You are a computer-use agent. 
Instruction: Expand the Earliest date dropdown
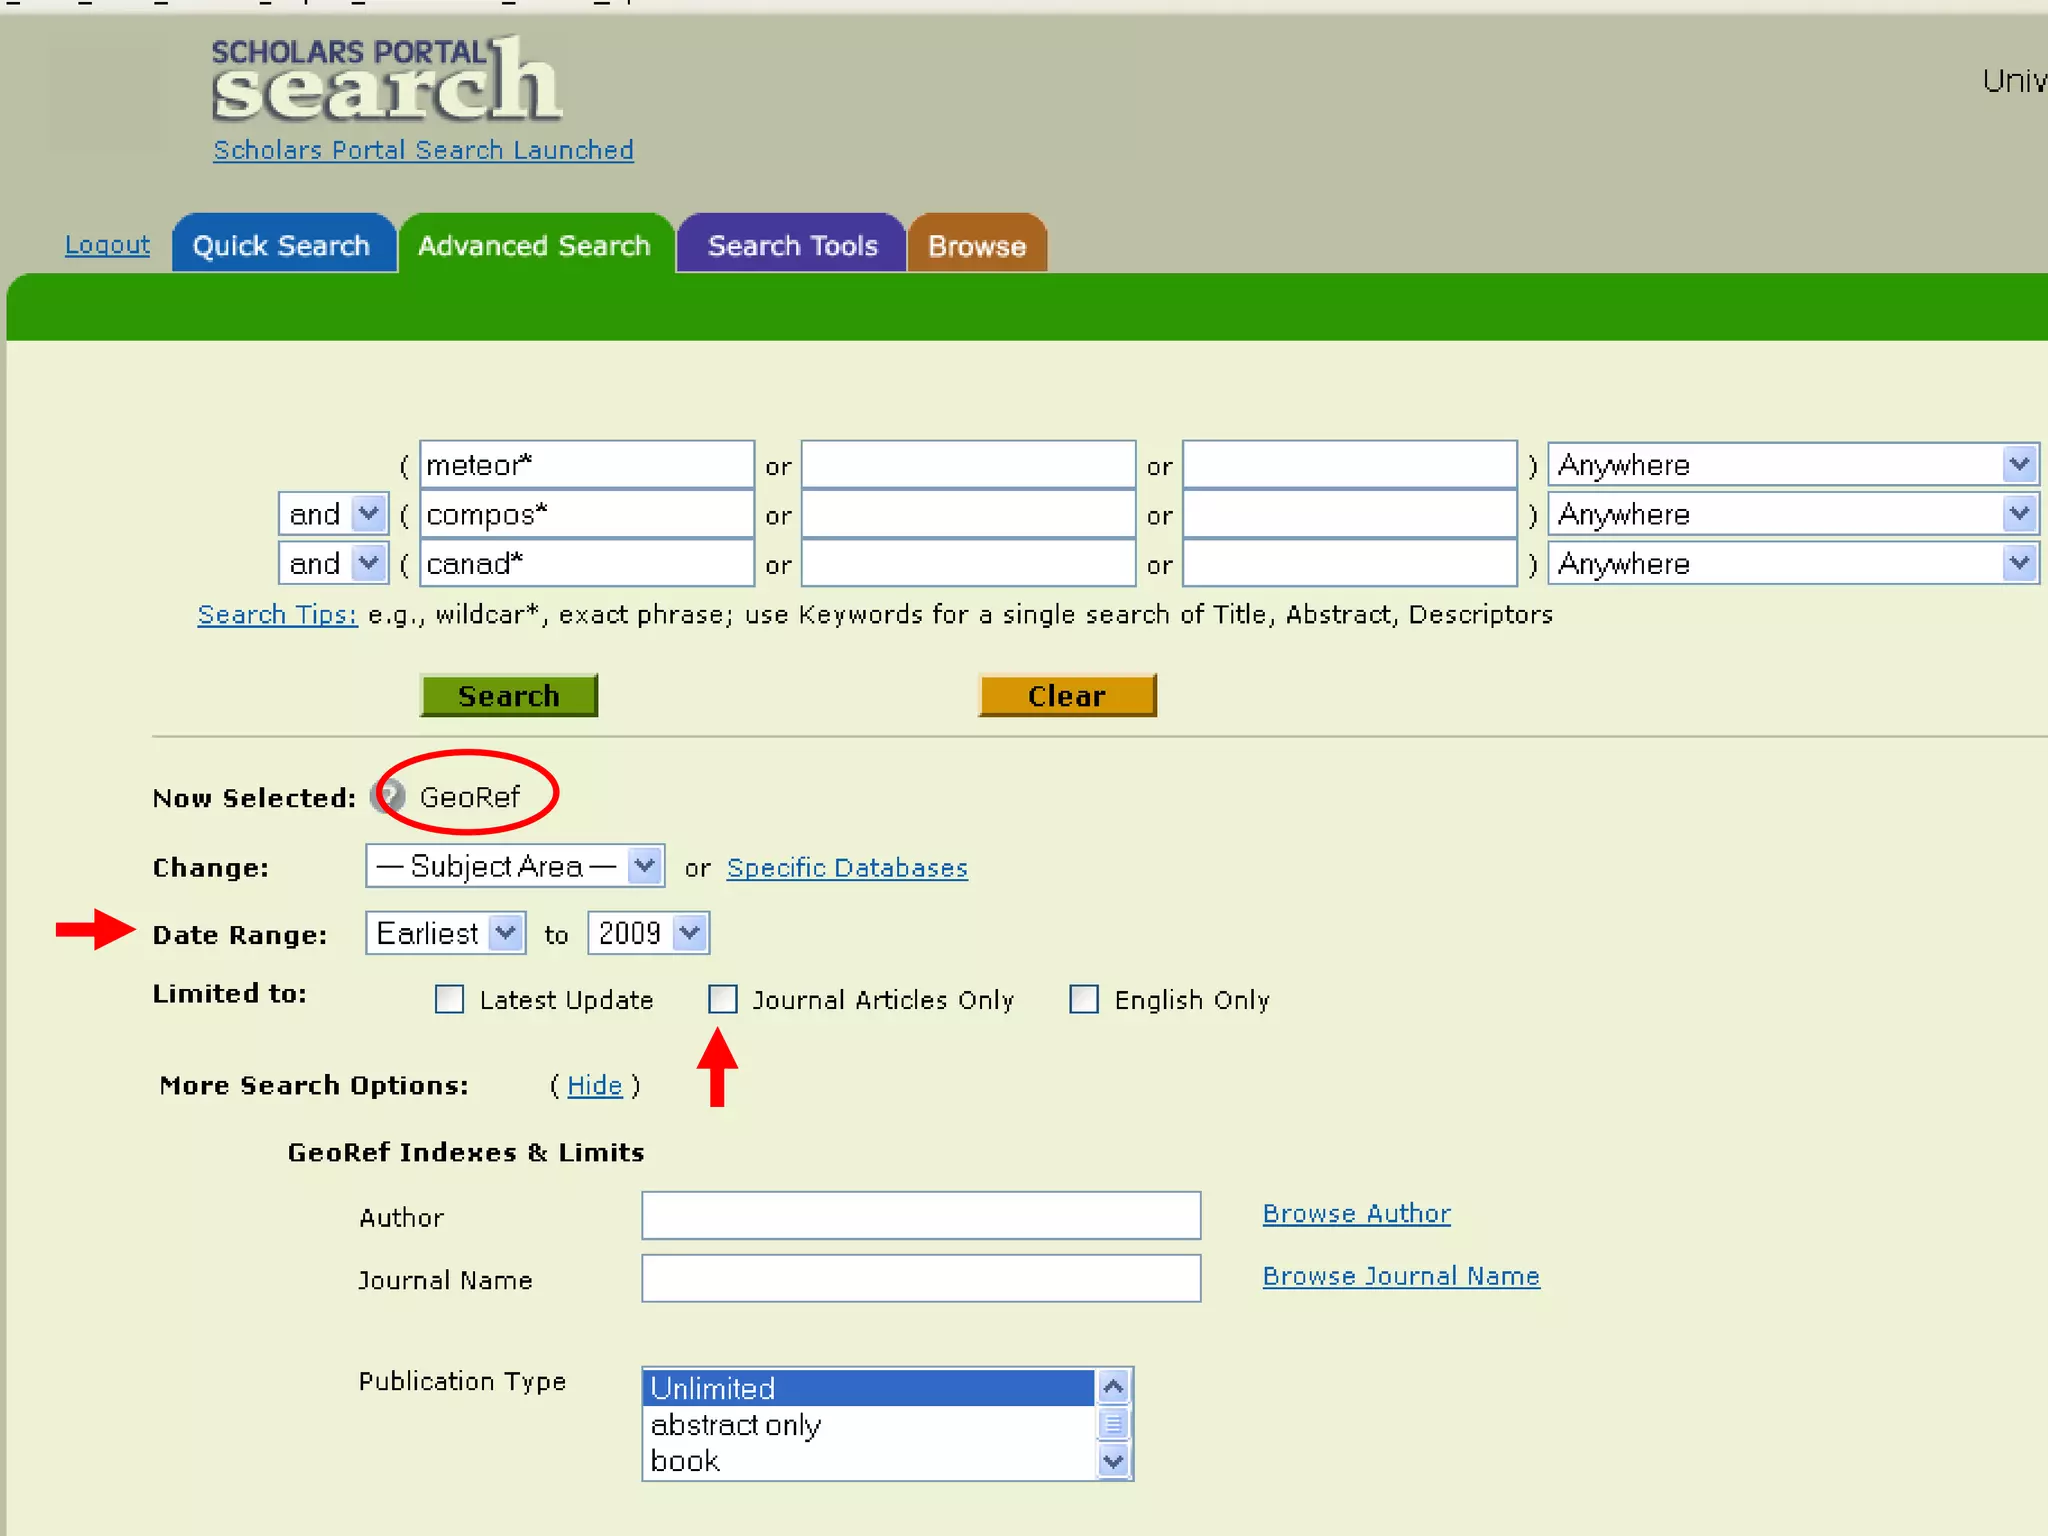[445, 933]
